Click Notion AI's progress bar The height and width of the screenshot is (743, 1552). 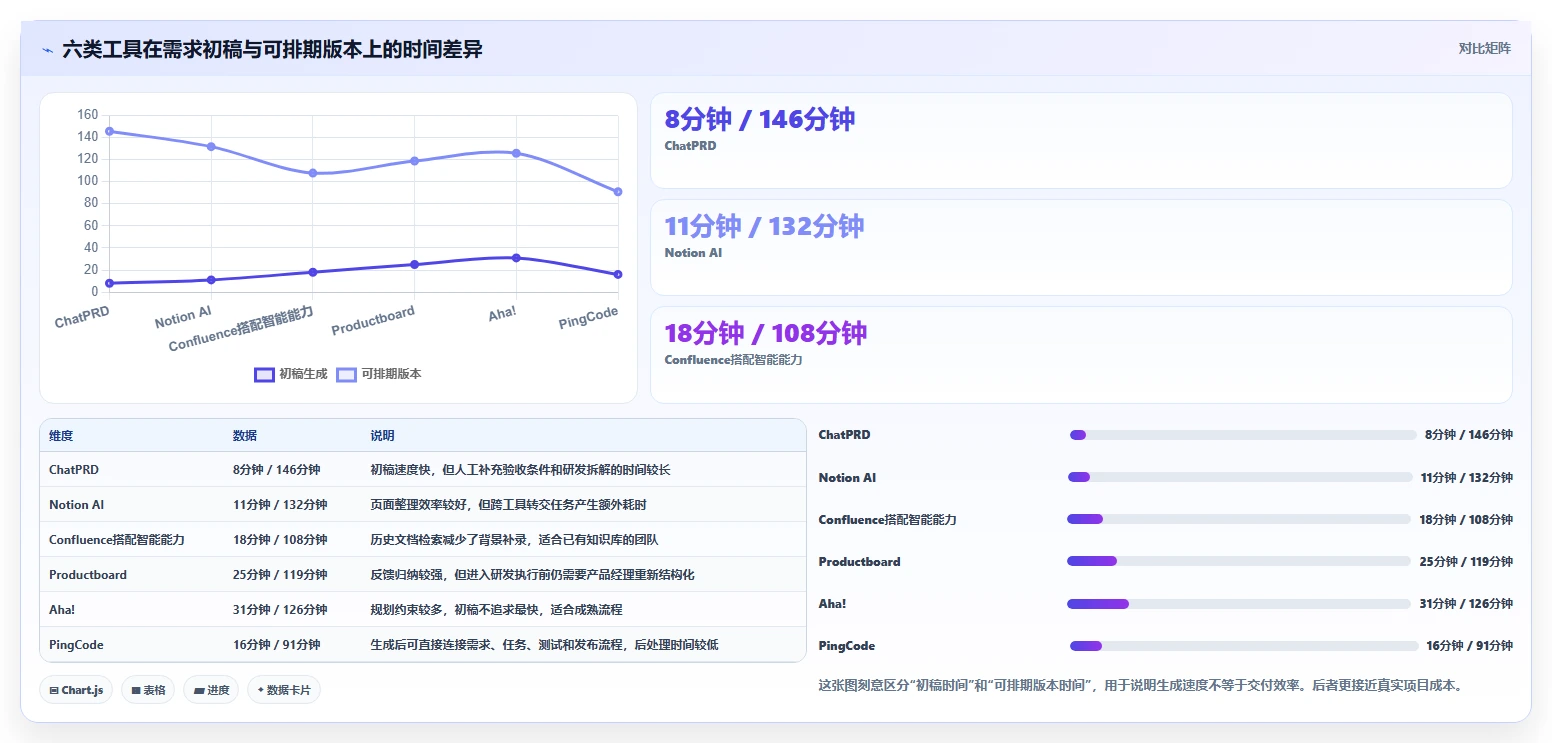pos(1241,477)
